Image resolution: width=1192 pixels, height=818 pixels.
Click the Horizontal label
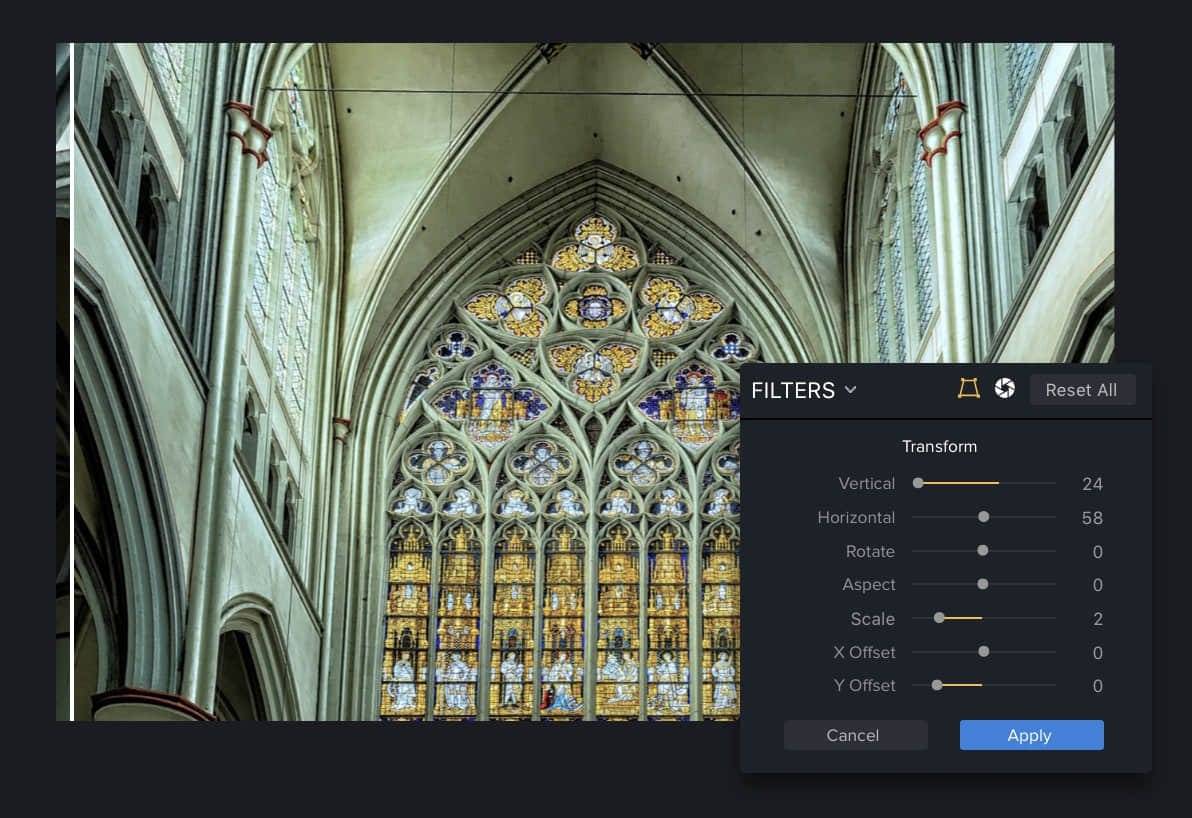pos(856,518)
